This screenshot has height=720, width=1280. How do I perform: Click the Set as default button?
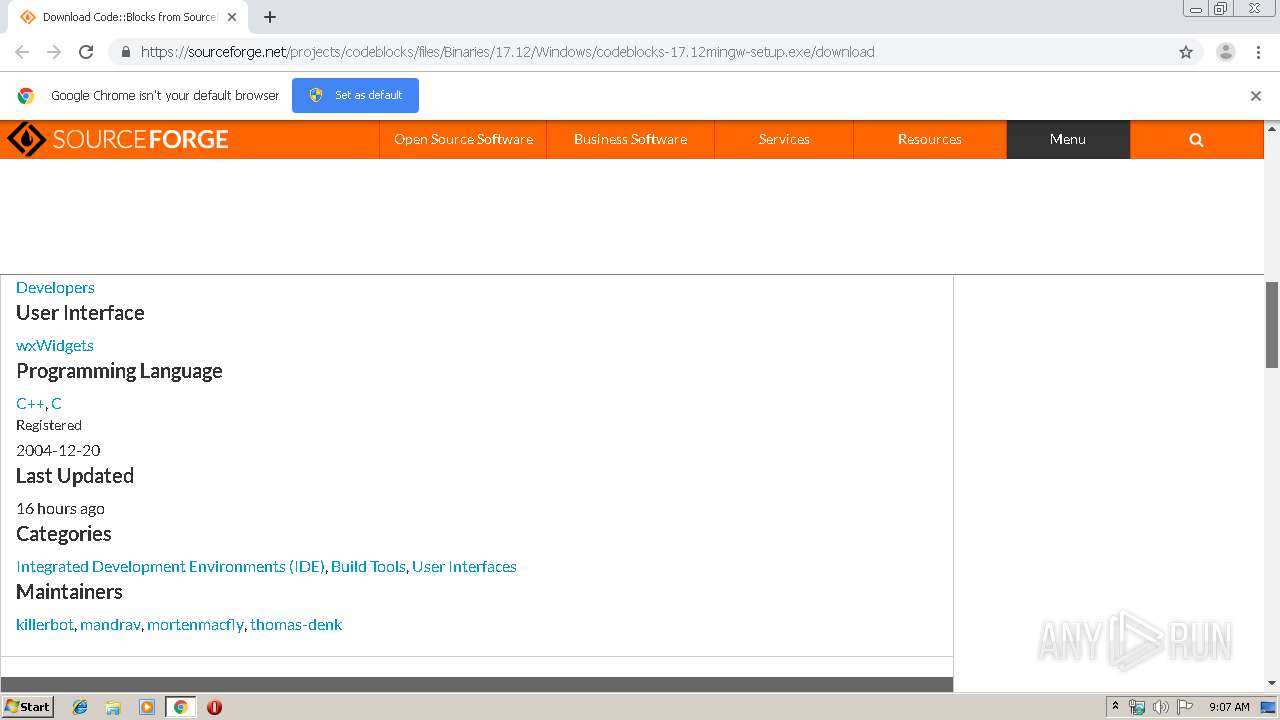(355, 95)
